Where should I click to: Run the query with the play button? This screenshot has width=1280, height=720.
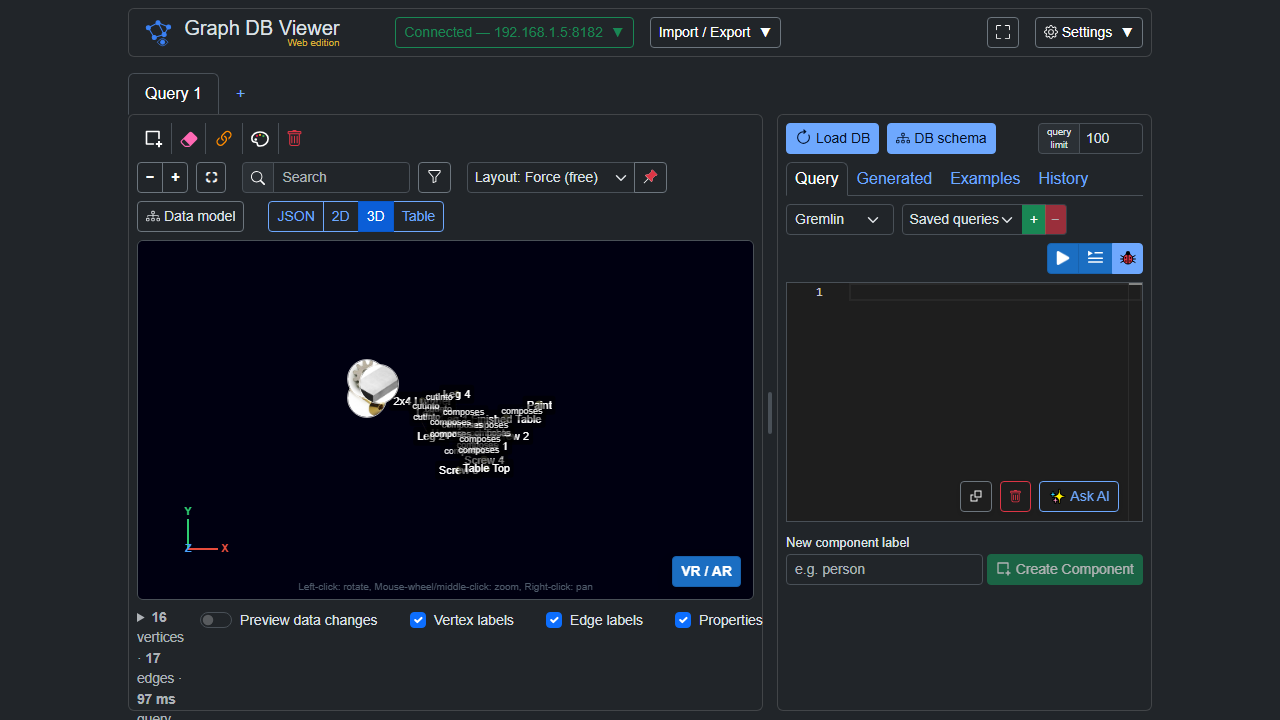(1063, 258)
